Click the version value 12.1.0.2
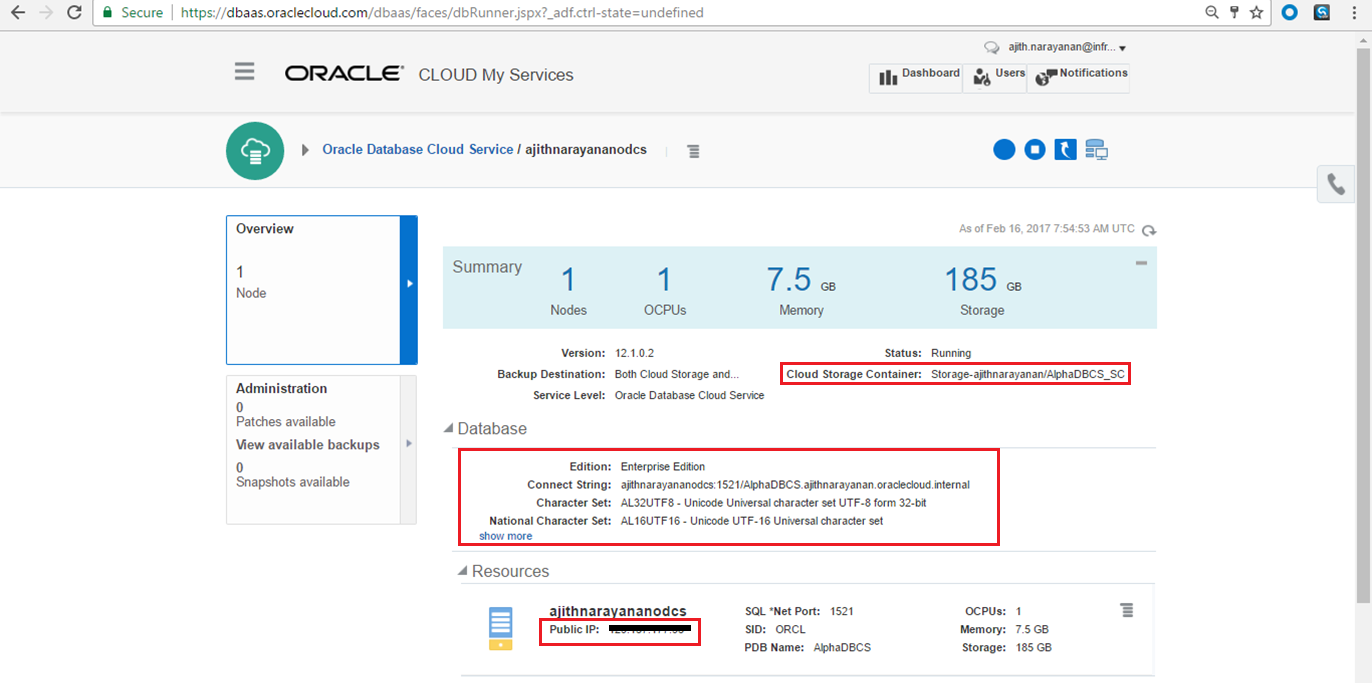 click(634, 353)
